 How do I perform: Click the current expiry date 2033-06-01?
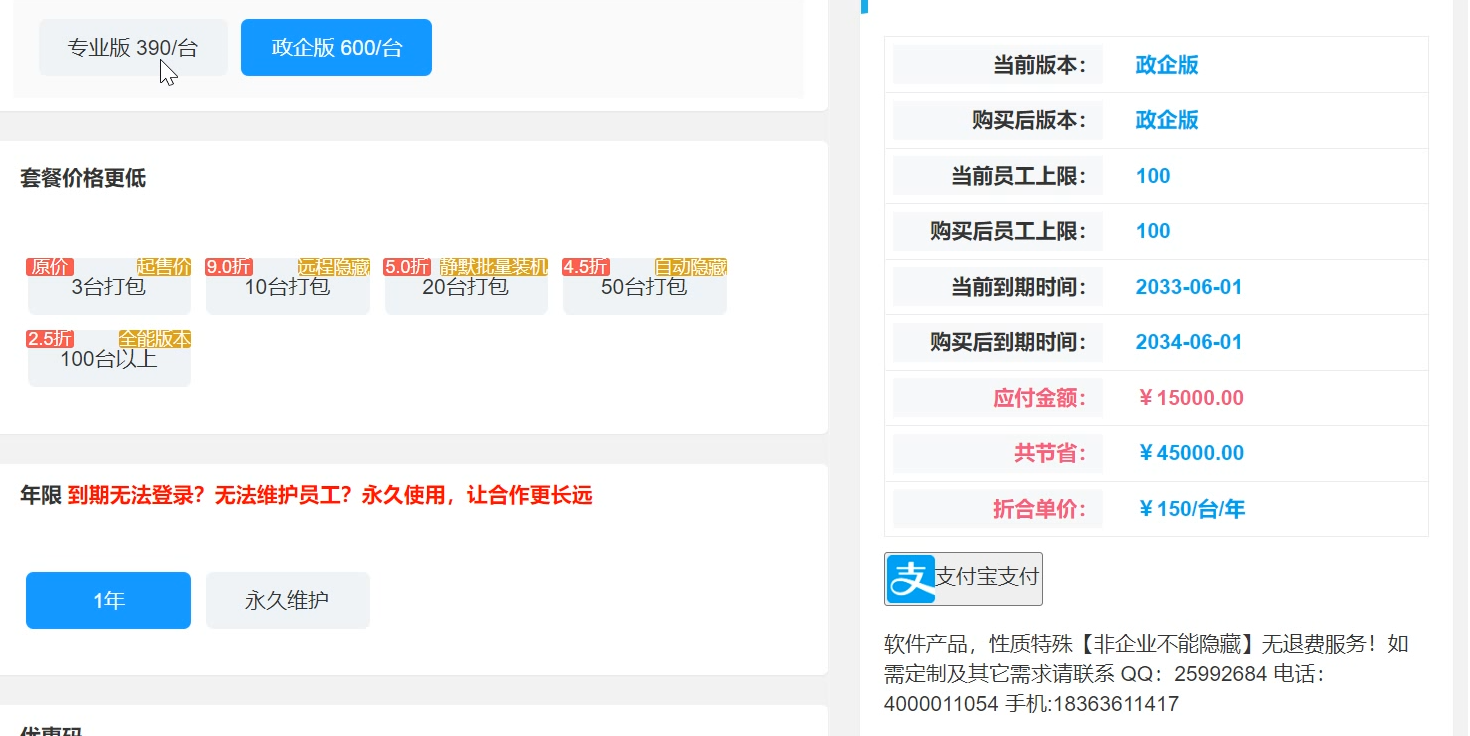(1189, 286)
